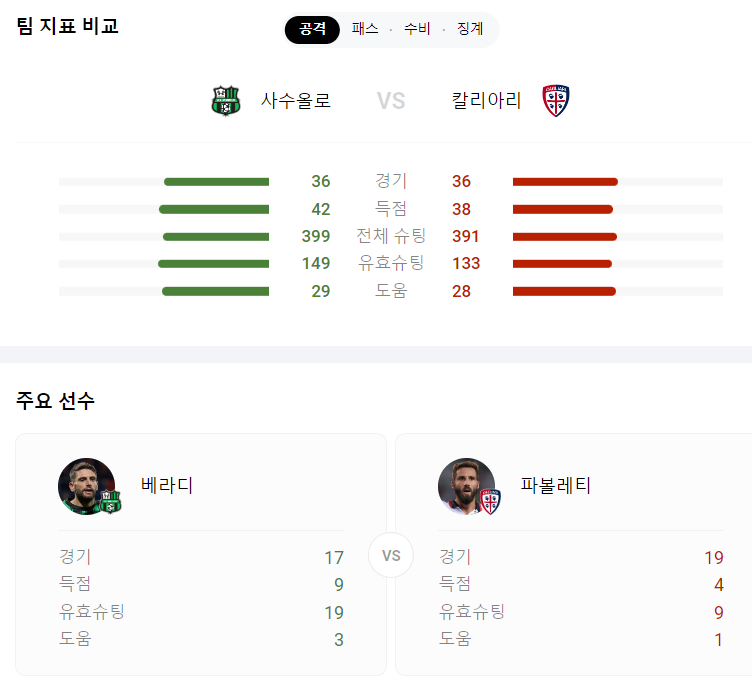The width and height of the screenshot is (752, 678).
Task: Click the red 도움 bar for Cagliari
Action: [564, 292]
